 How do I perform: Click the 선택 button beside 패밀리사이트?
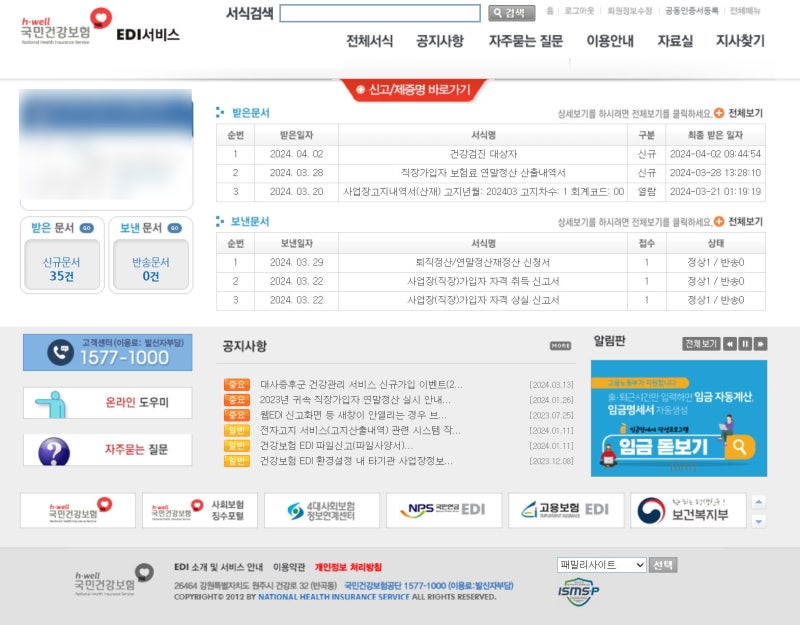click(x=663, y=565)
